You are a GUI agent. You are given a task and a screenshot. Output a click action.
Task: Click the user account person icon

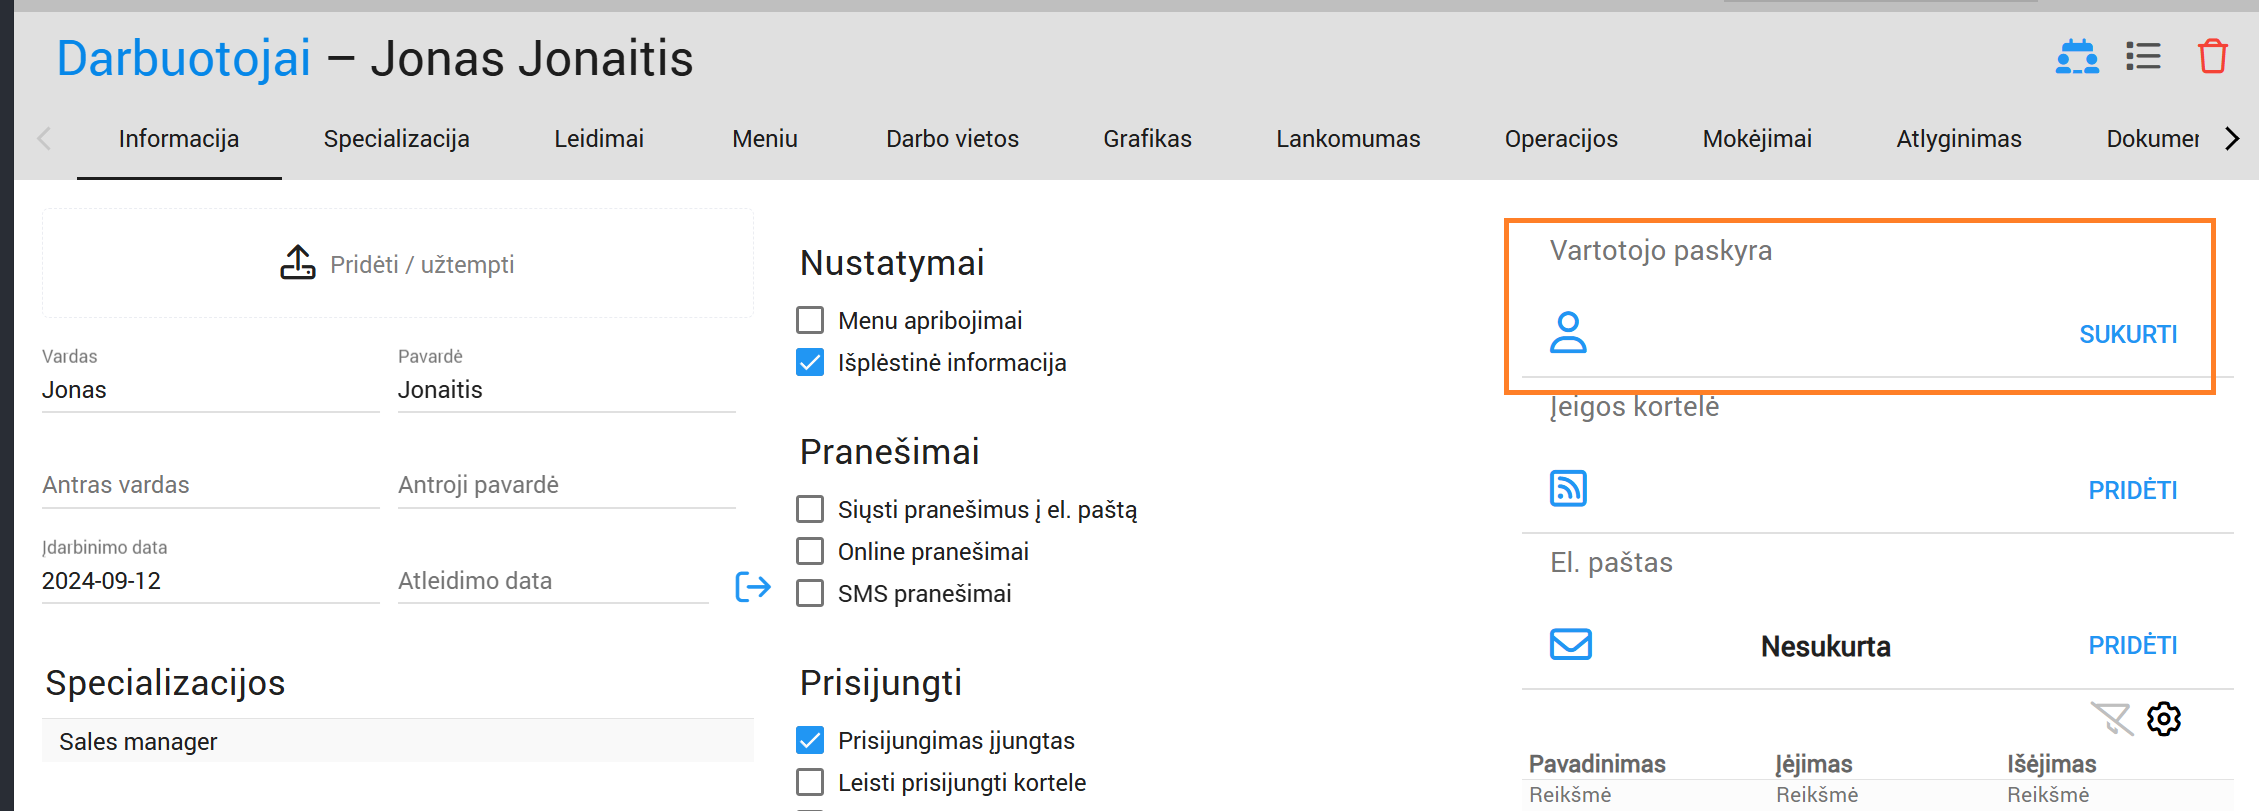[1568, 333]
